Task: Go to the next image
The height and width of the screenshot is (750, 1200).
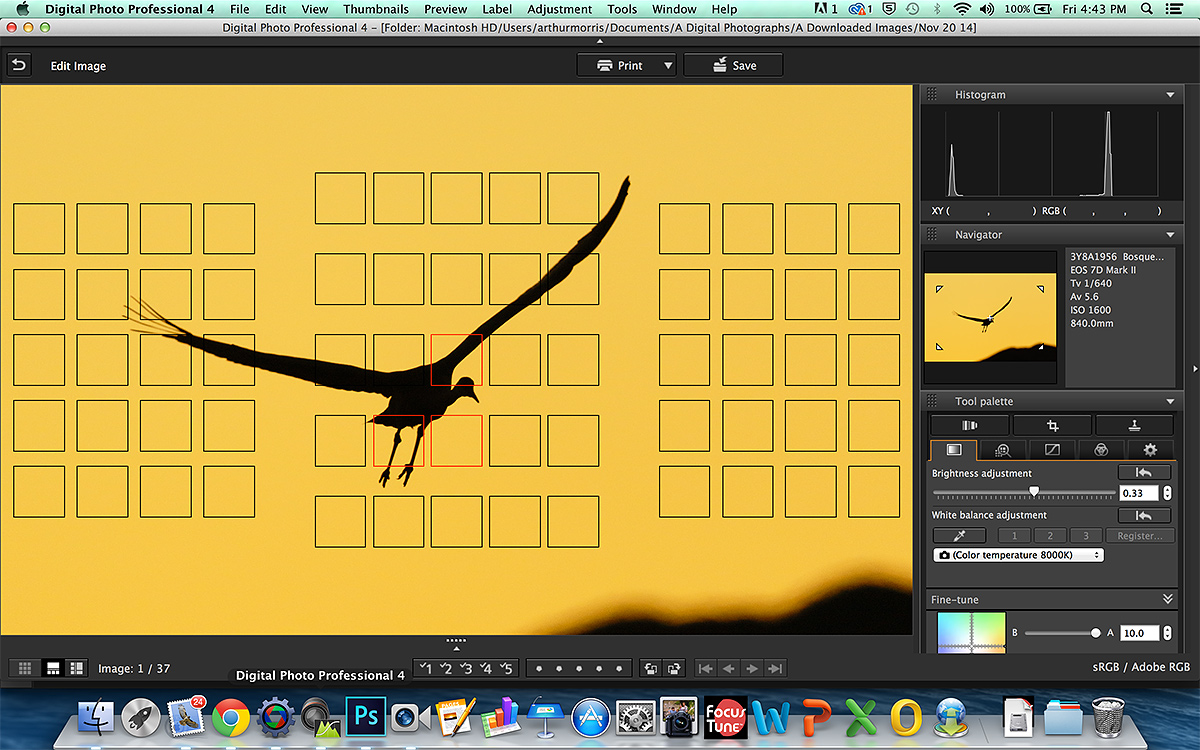Action: pos(752,668)
